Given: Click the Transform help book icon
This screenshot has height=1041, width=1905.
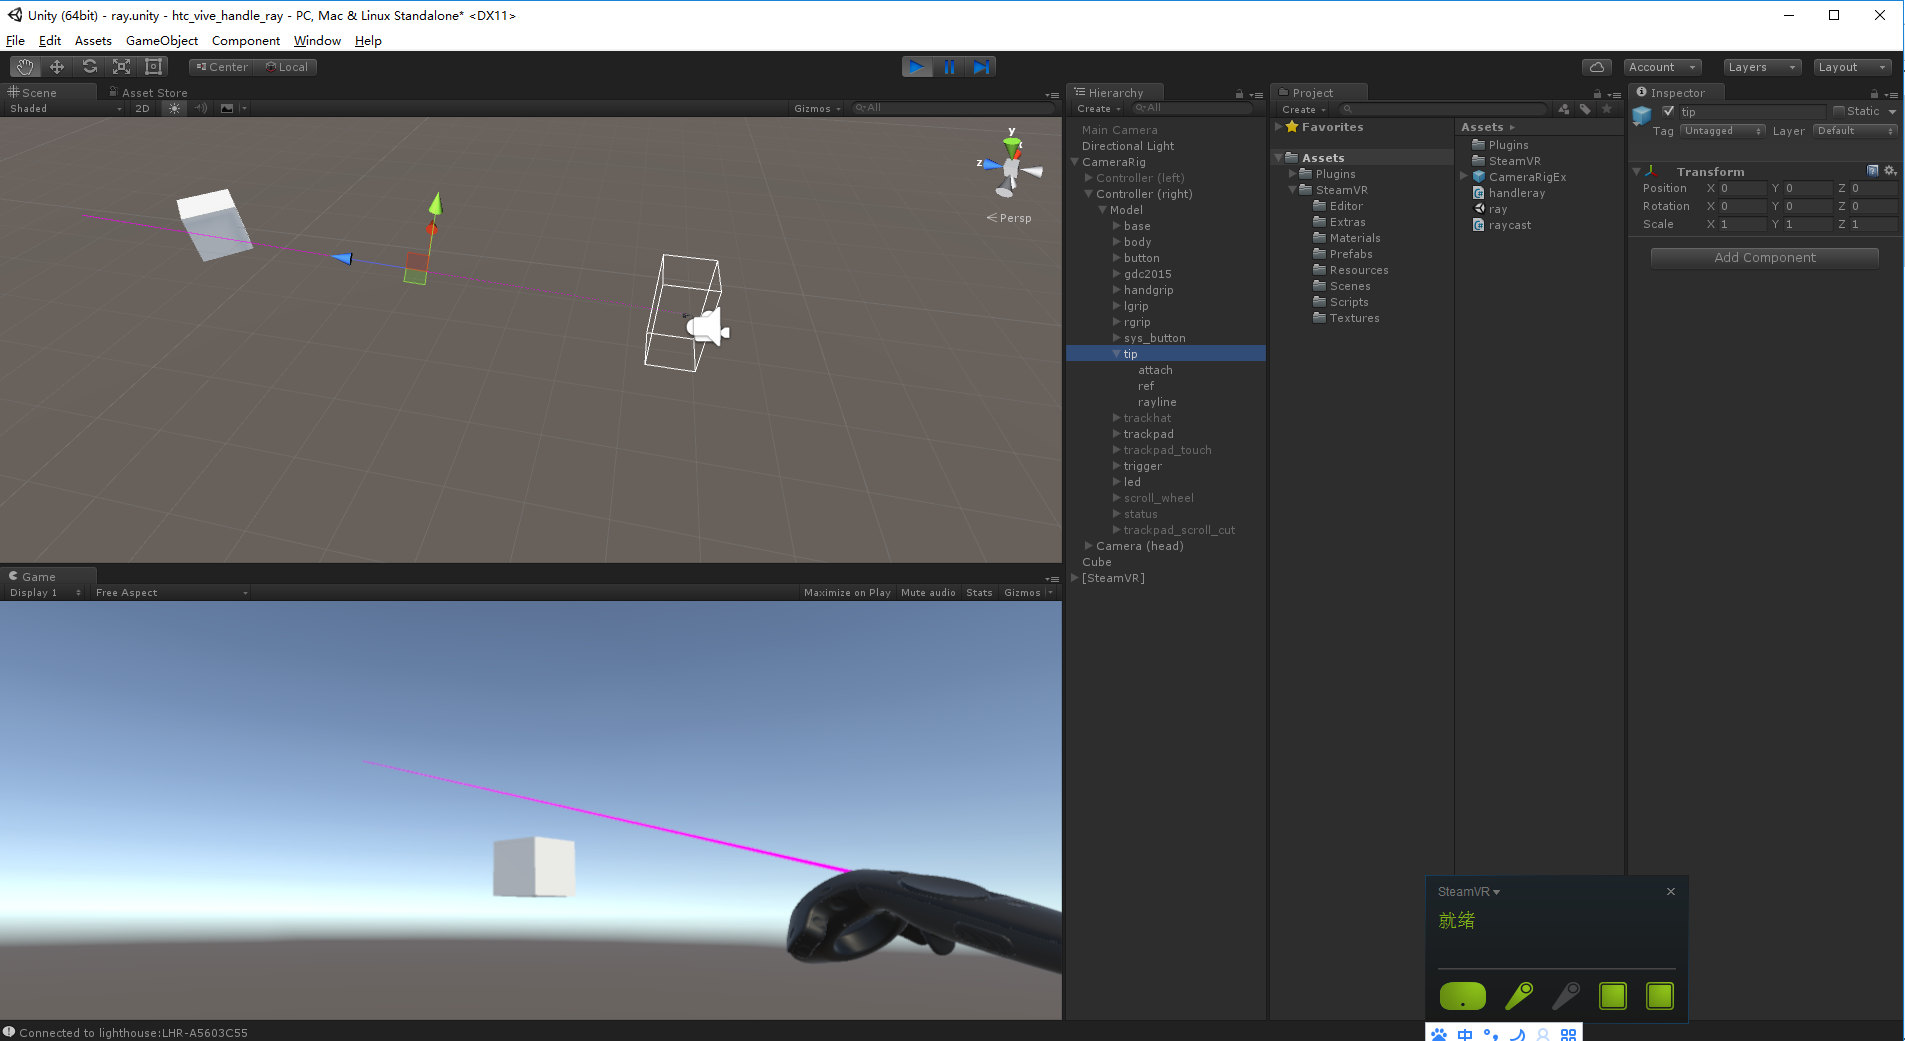Looking at the screenshot, I should point(1873,171).
